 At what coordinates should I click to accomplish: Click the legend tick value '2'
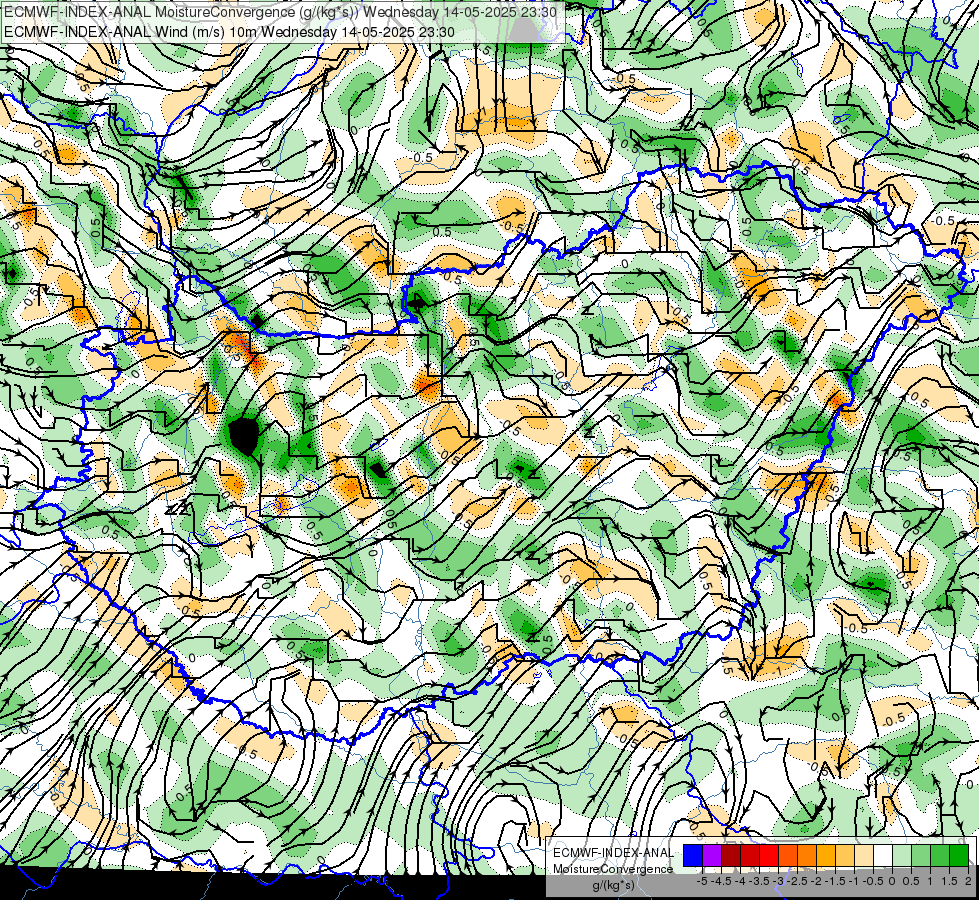pos(968,881)
